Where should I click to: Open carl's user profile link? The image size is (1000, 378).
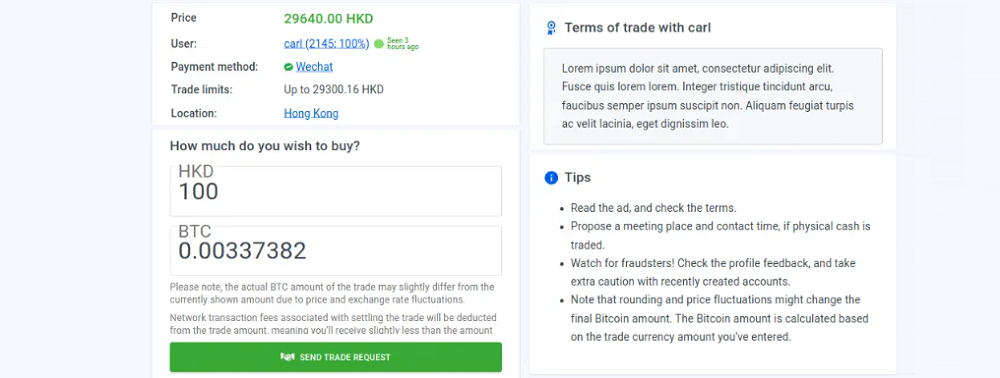point(327,44)
